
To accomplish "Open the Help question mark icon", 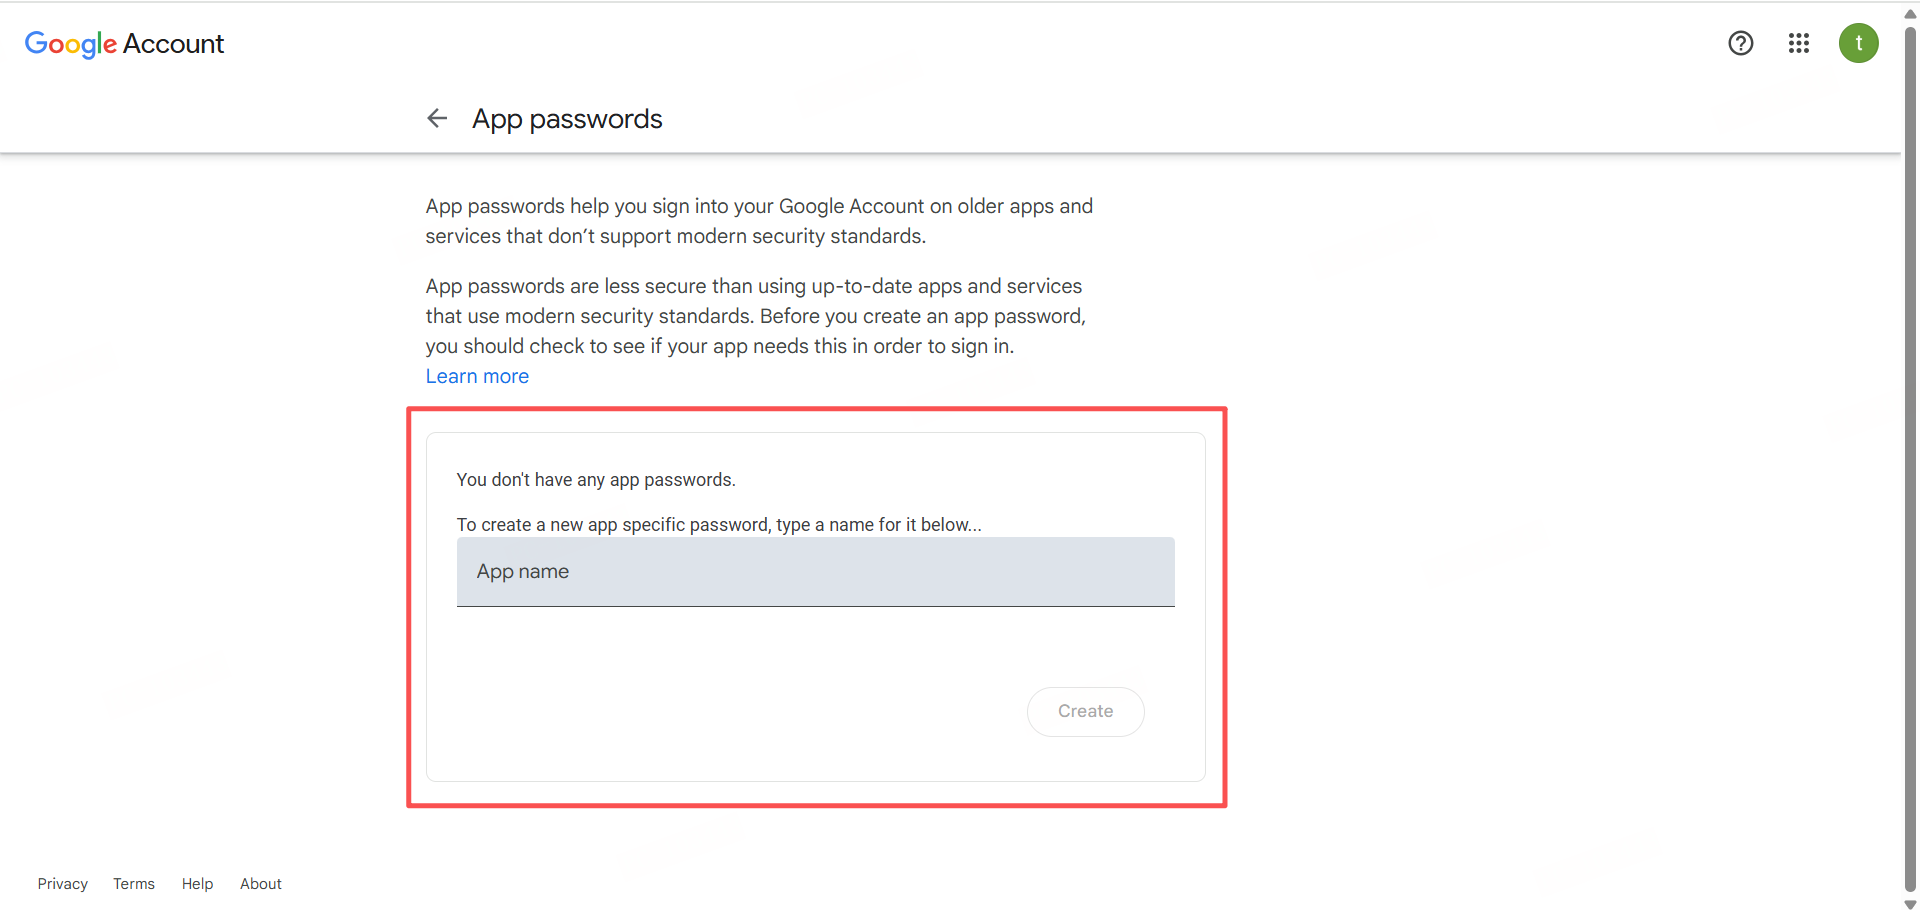I will pyautogui.click(x=1740, y=43).
